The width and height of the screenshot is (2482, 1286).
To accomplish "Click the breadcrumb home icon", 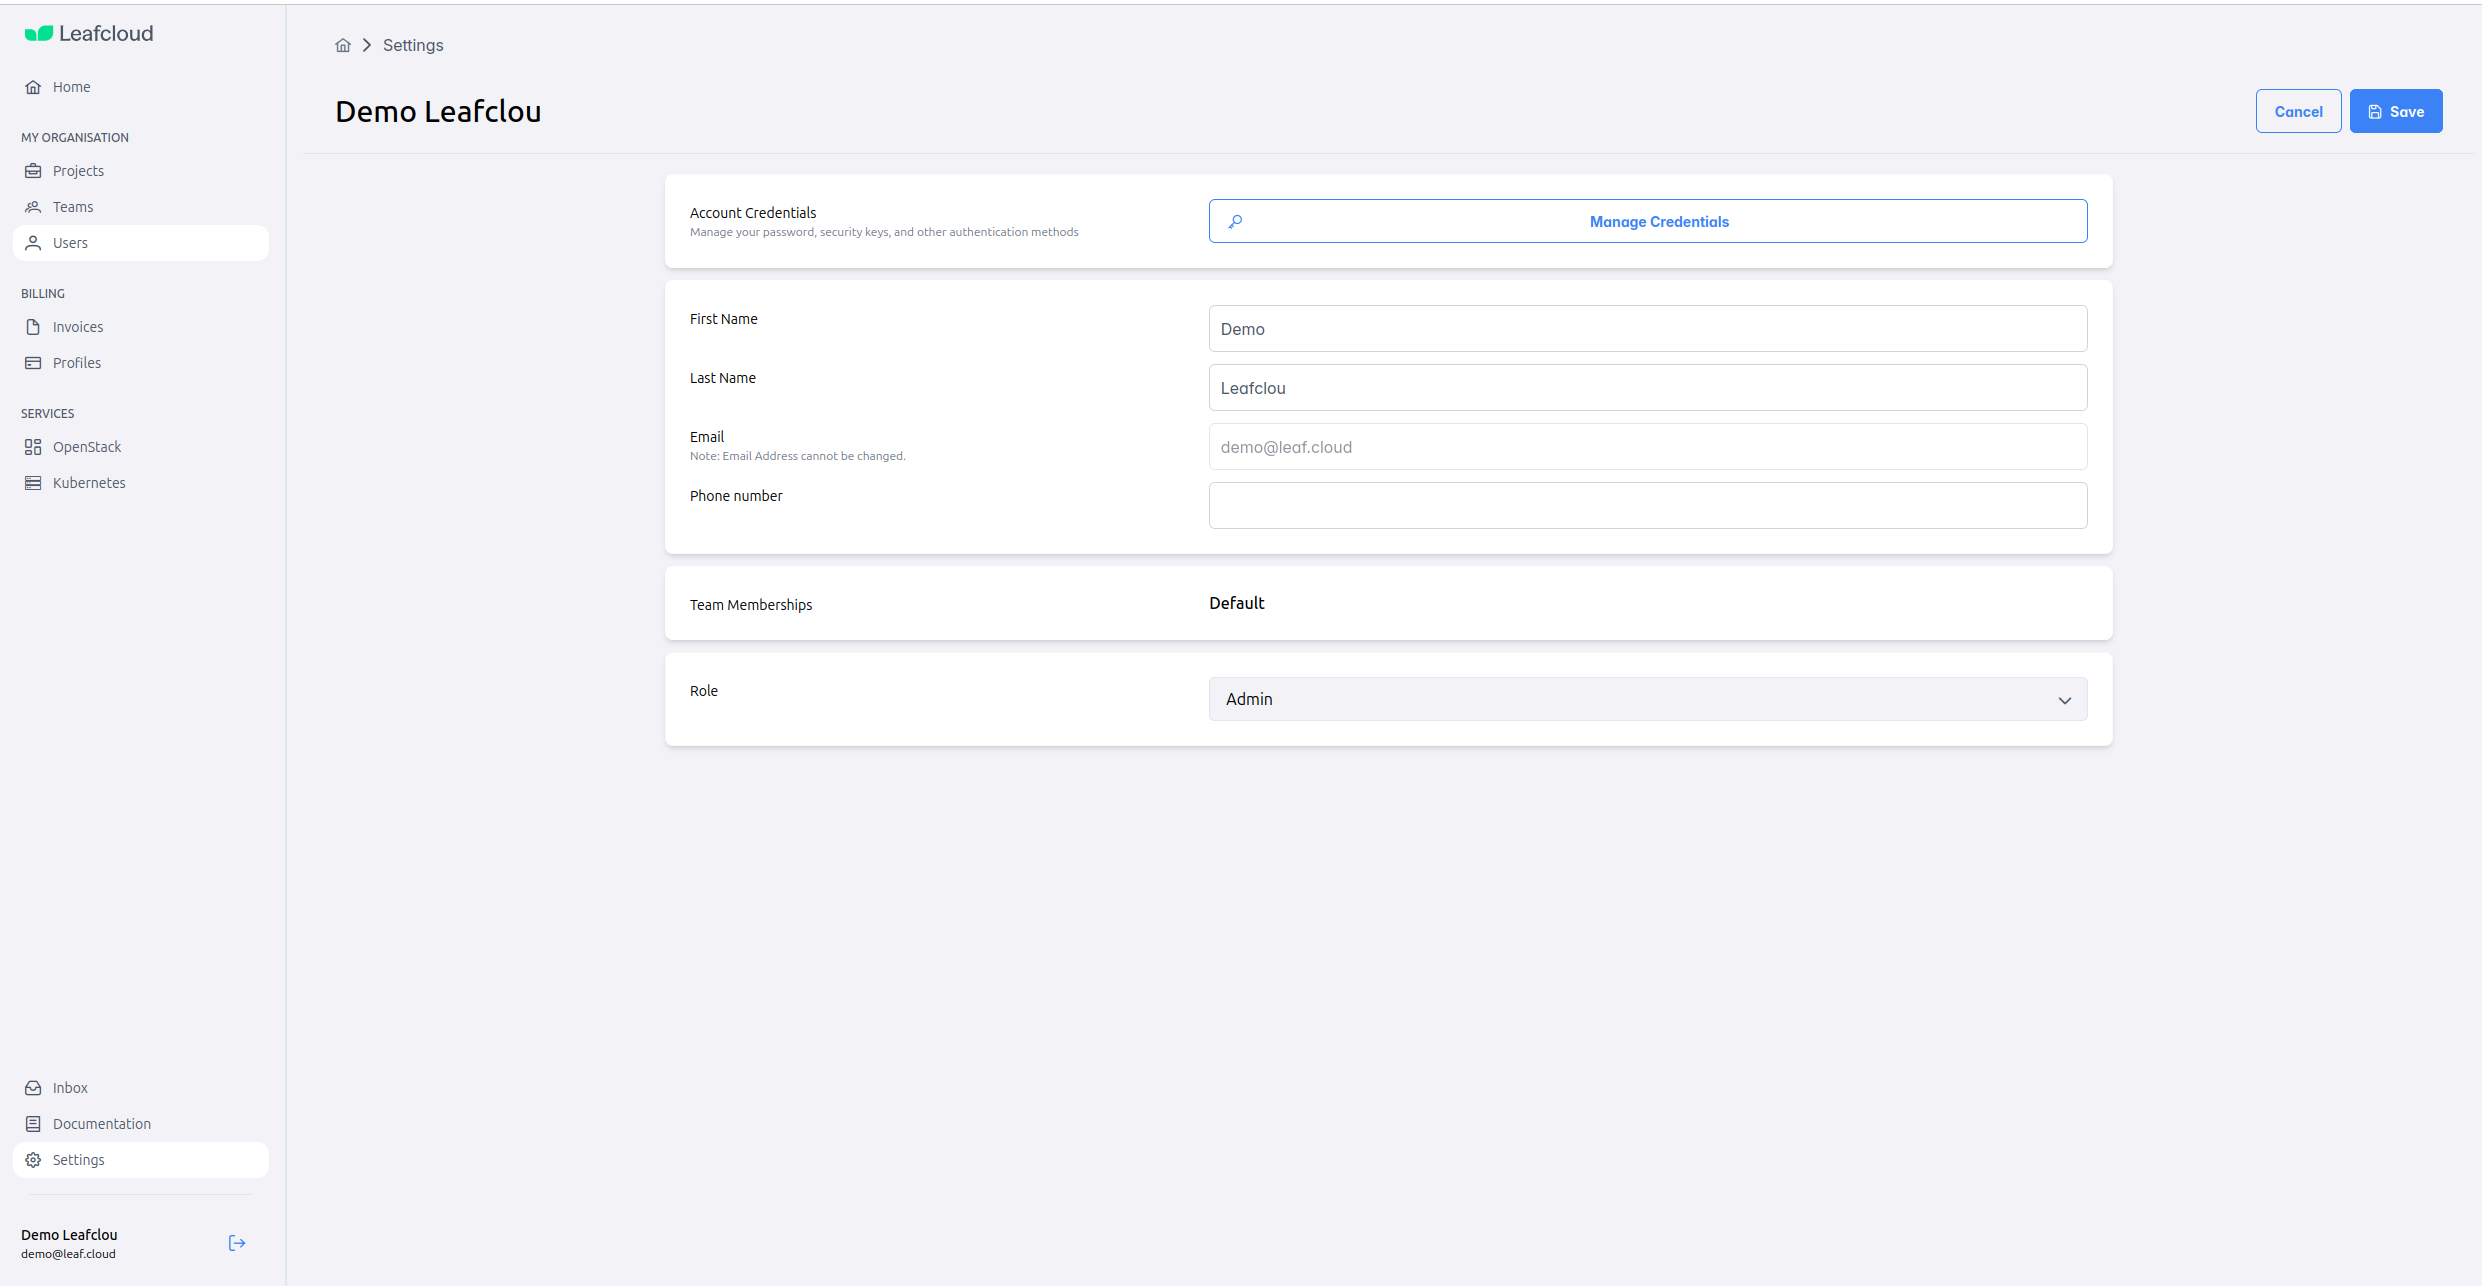I will pos(343,45).
